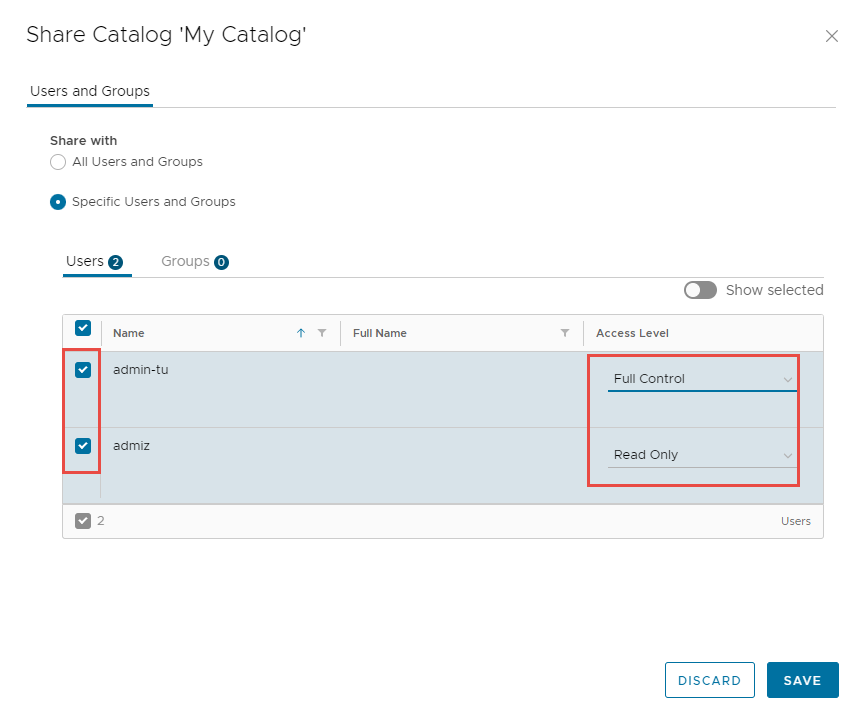Toggle the select-all header checkbox
Image resolution: width=860 pixels, height=720 pixels.
point(83,328)
